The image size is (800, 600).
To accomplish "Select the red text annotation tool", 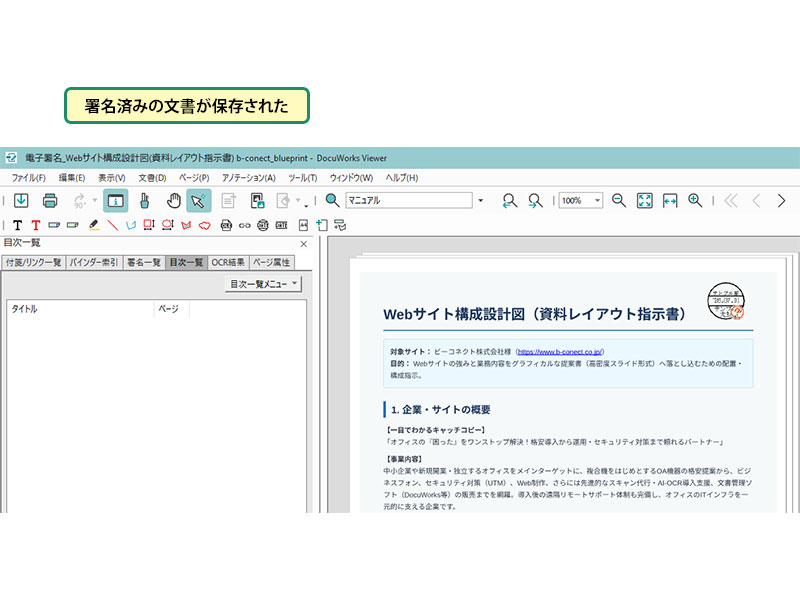I will pos(36,225).
